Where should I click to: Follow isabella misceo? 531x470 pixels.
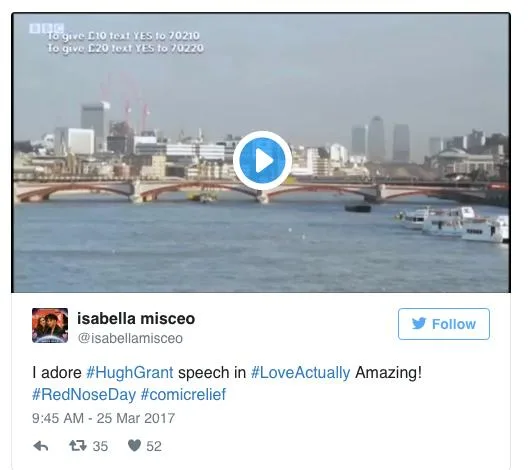[x=444, y=324]
